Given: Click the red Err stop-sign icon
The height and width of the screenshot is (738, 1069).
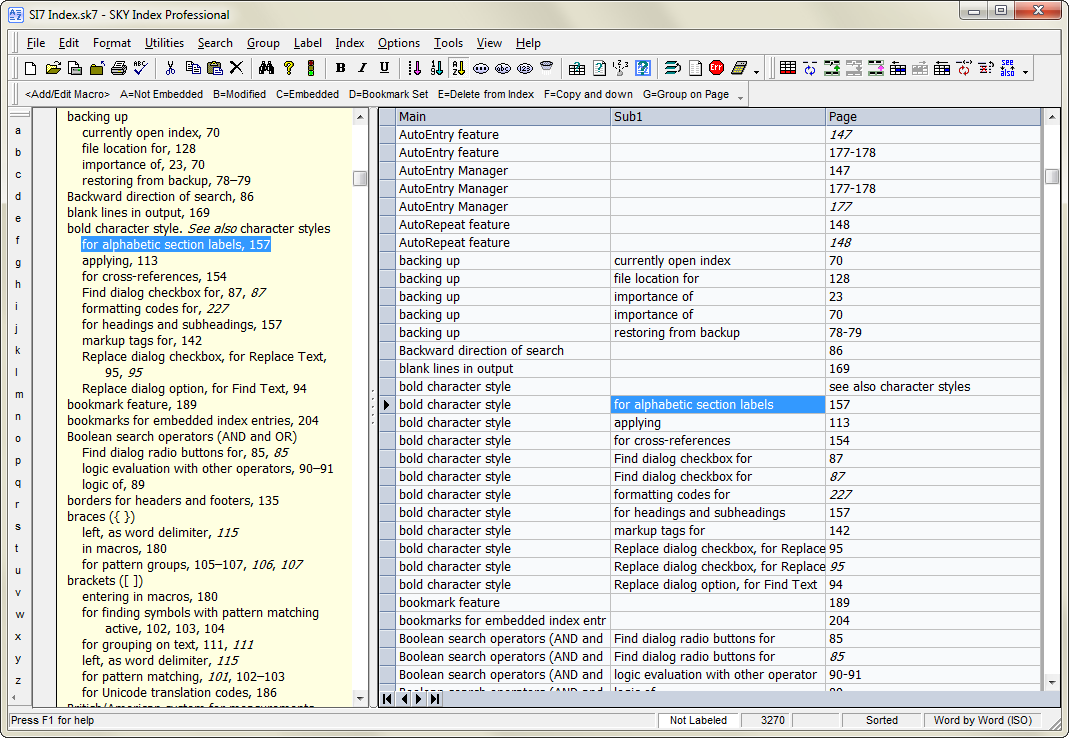Looking at the screenshot, I should click(717, 68).
